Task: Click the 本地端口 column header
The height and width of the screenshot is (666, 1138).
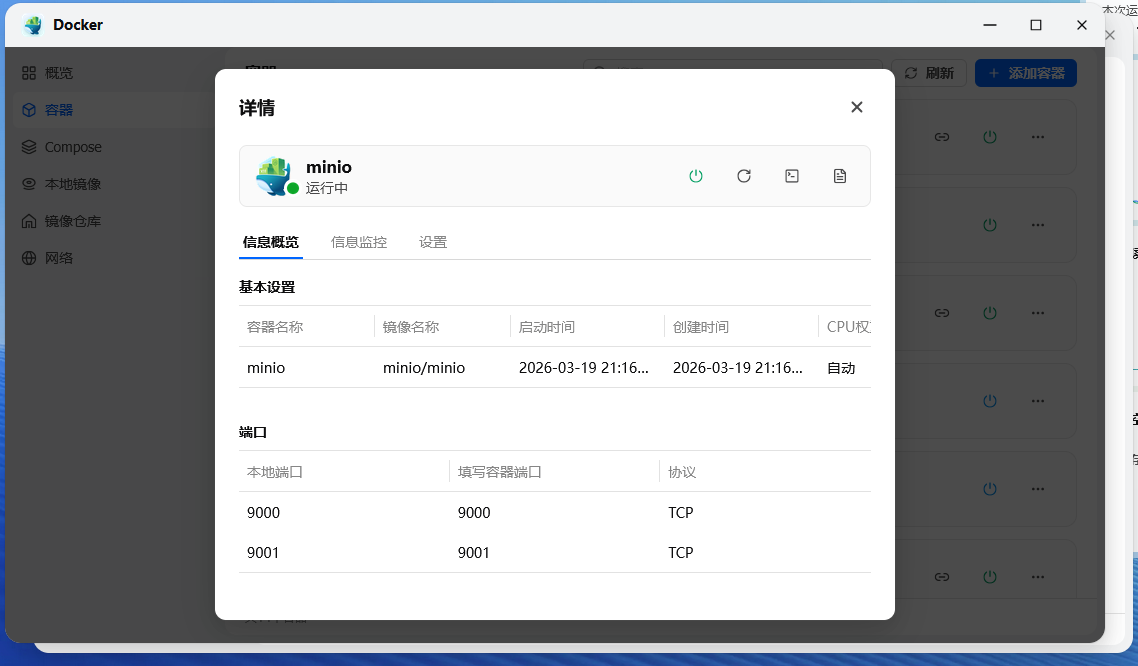Action: point(275,472)
